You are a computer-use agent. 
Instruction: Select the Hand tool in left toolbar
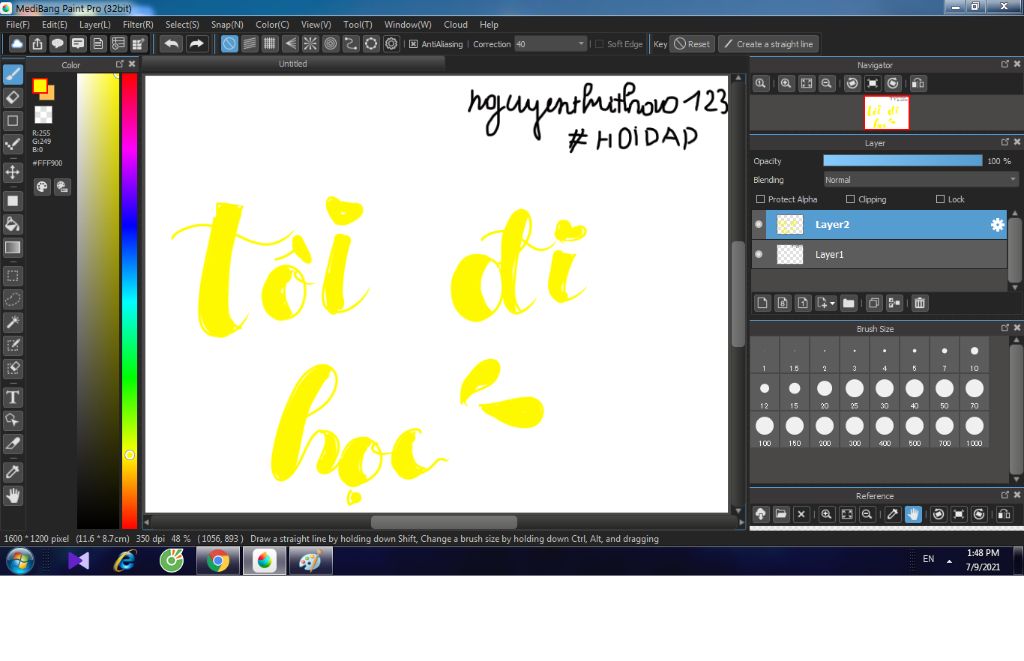tap(12, 496)
